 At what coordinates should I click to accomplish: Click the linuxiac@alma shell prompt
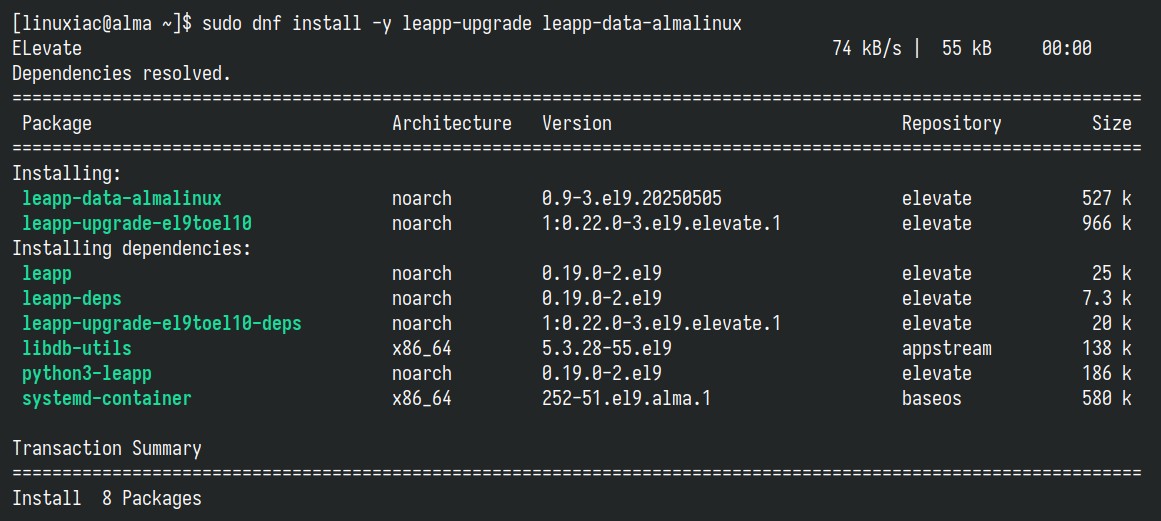click(102, 24)
